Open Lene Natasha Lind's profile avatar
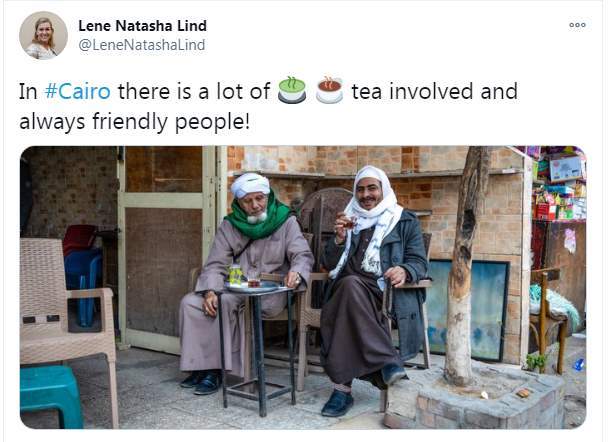The height and width of the screenshot is (442, 610). point(43,36)
